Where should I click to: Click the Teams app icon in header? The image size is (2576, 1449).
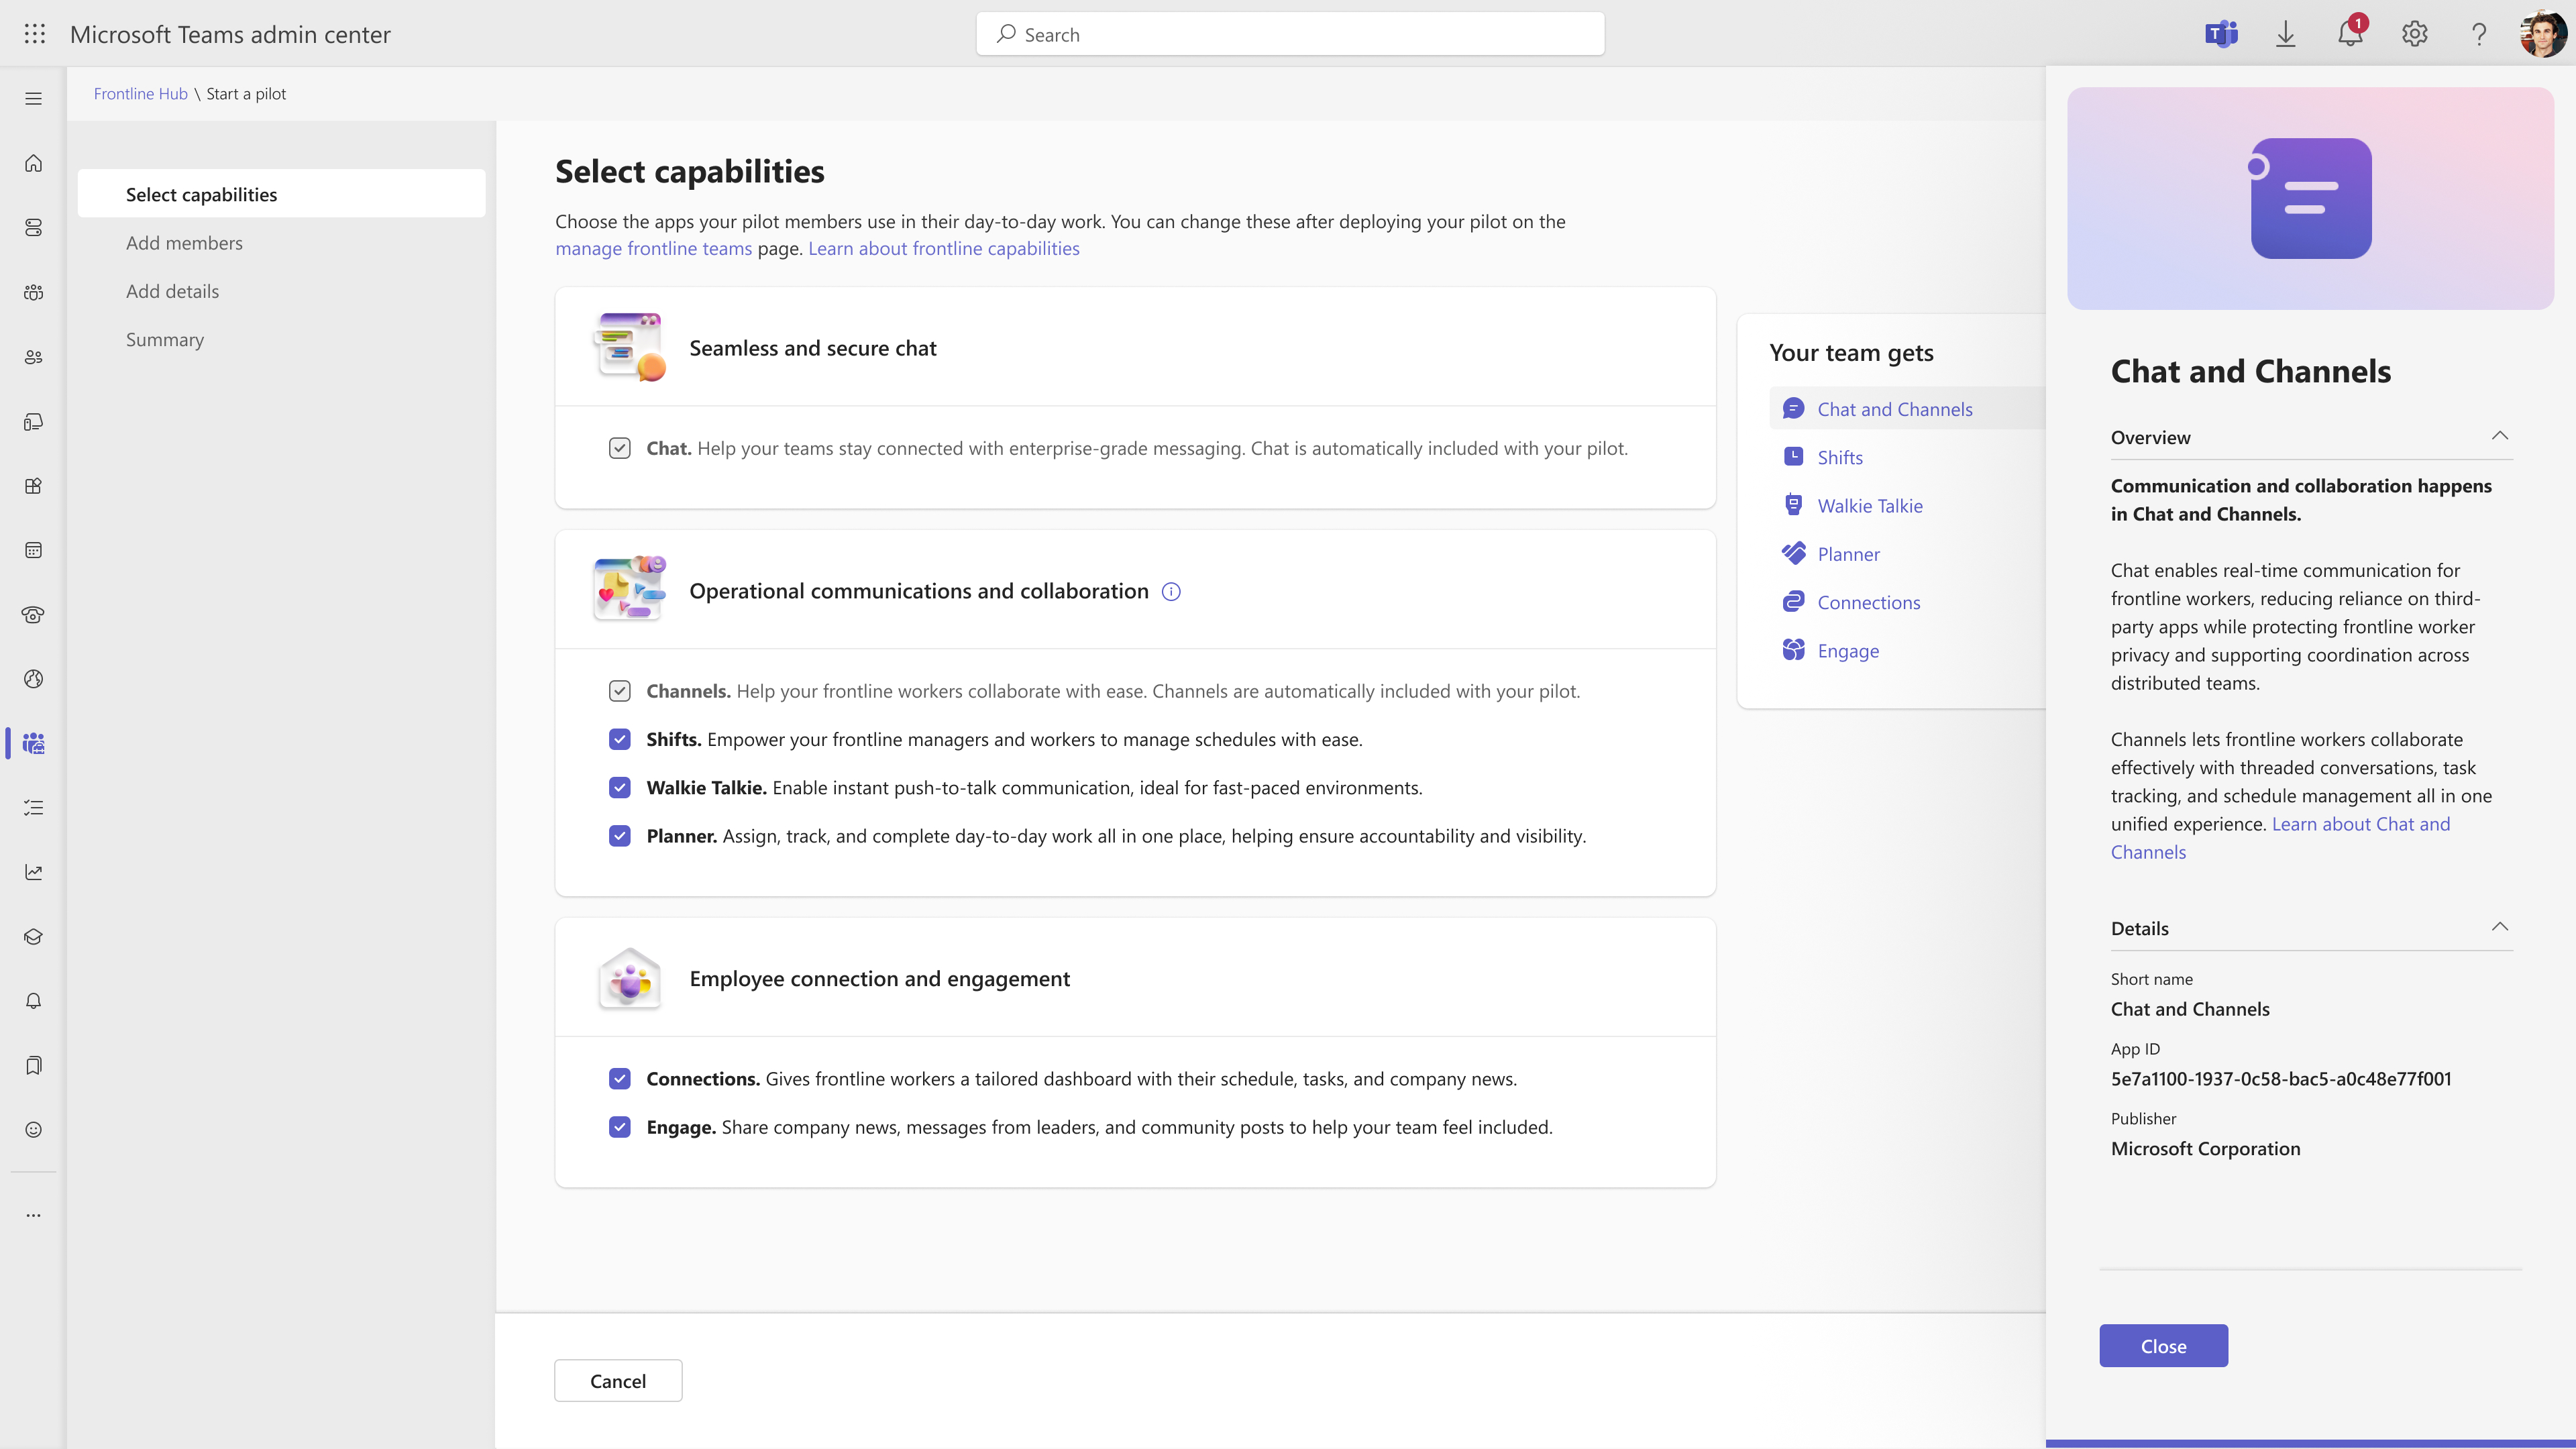coord(2221,34)
